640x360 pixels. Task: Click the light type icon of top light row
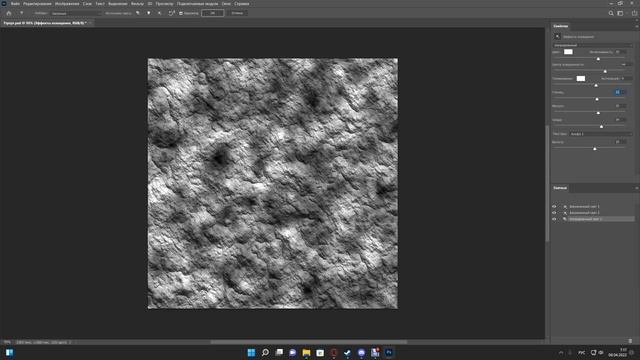[x=565, y=207]
